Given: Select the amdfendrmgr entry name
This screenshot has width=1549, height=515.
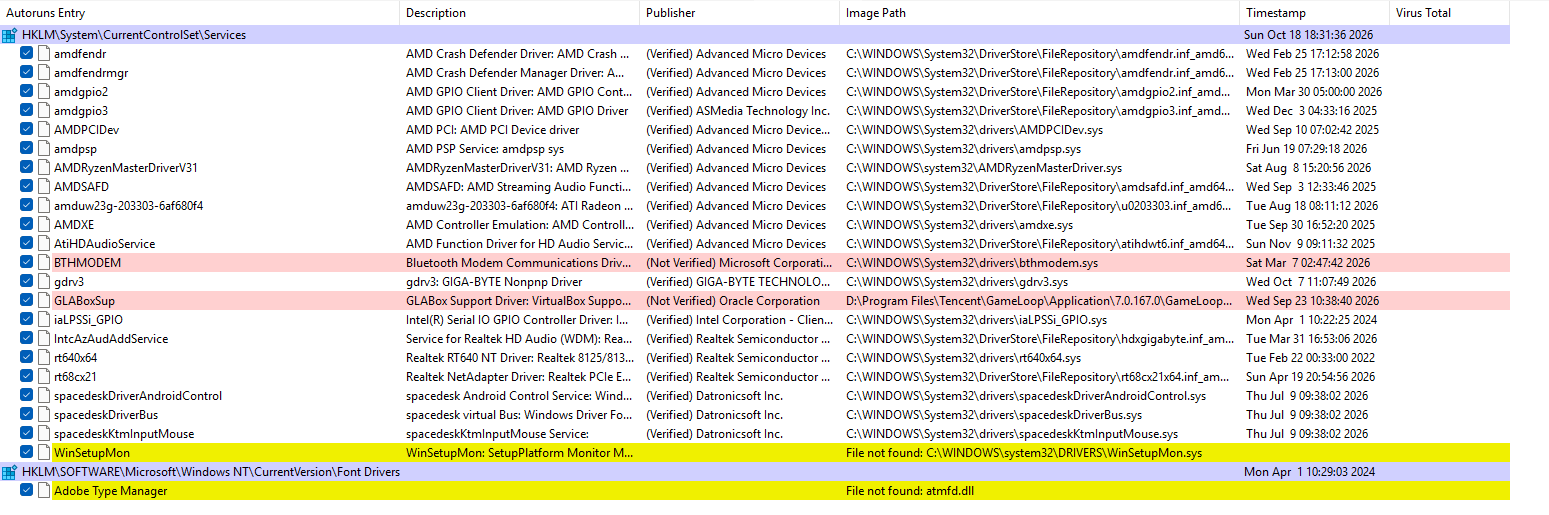Looking at the screenshot, I should [91, 73].
